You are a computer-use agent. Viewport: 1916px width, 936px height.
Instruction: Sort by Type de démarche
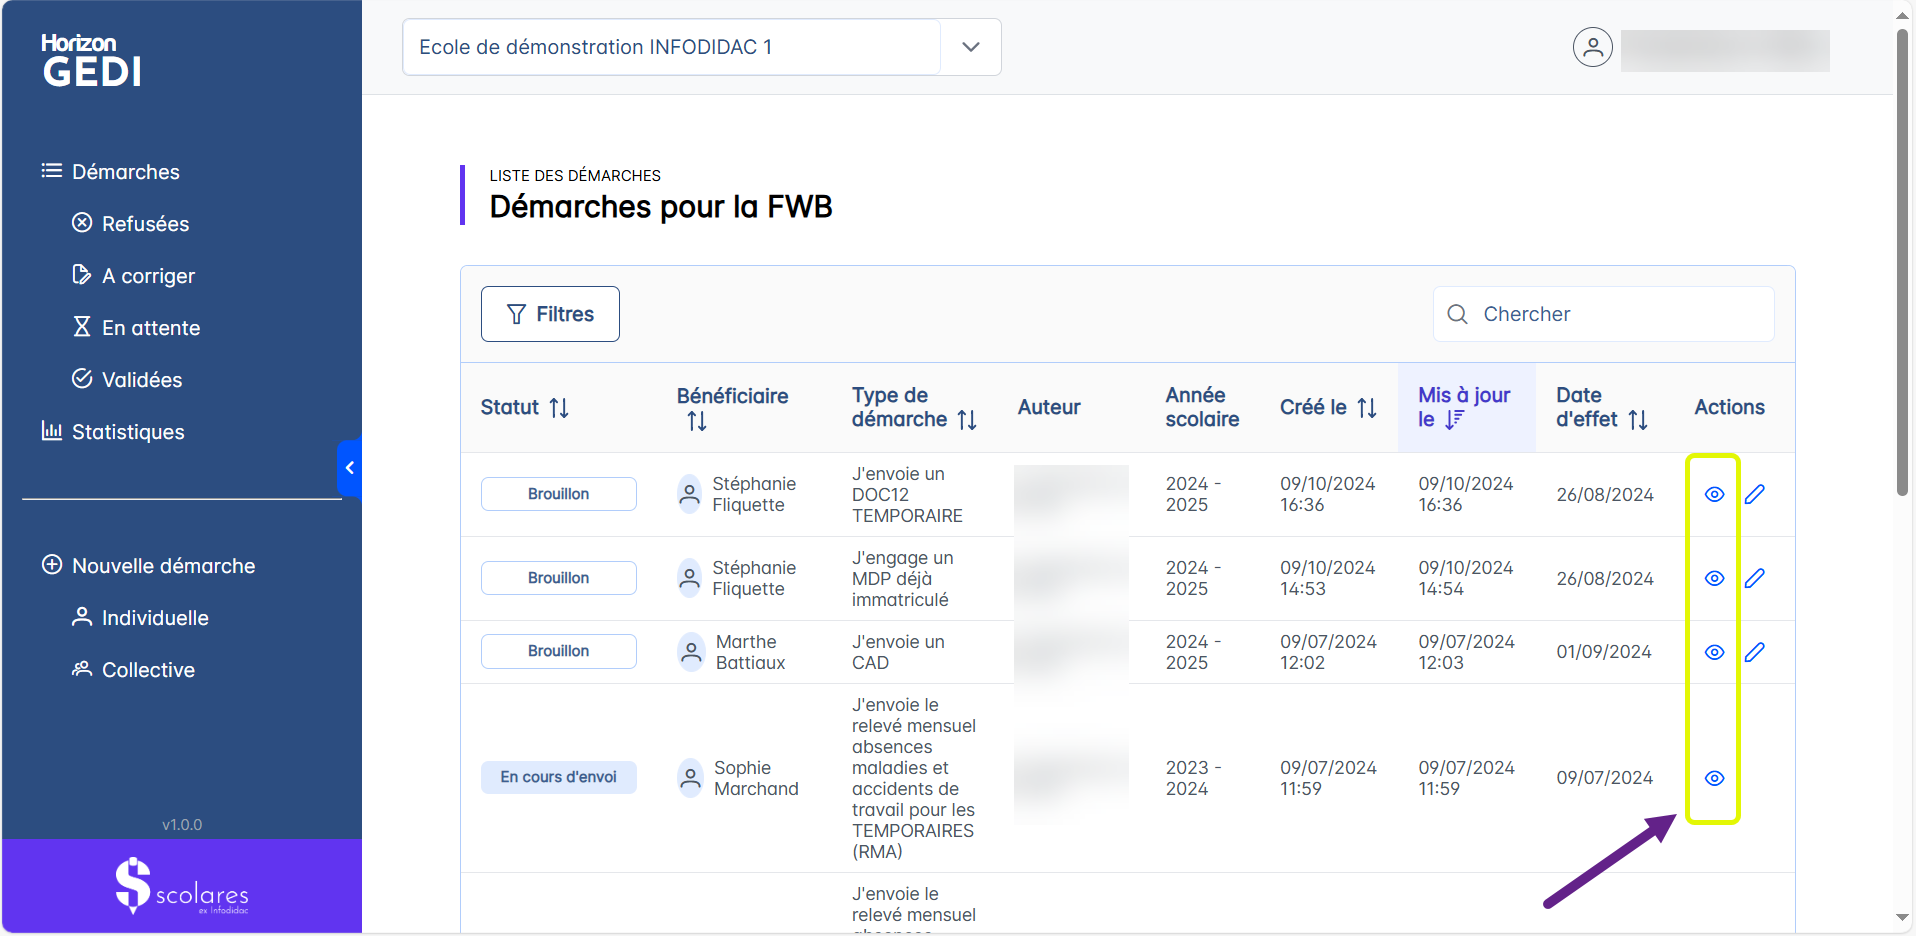(967, 420)
